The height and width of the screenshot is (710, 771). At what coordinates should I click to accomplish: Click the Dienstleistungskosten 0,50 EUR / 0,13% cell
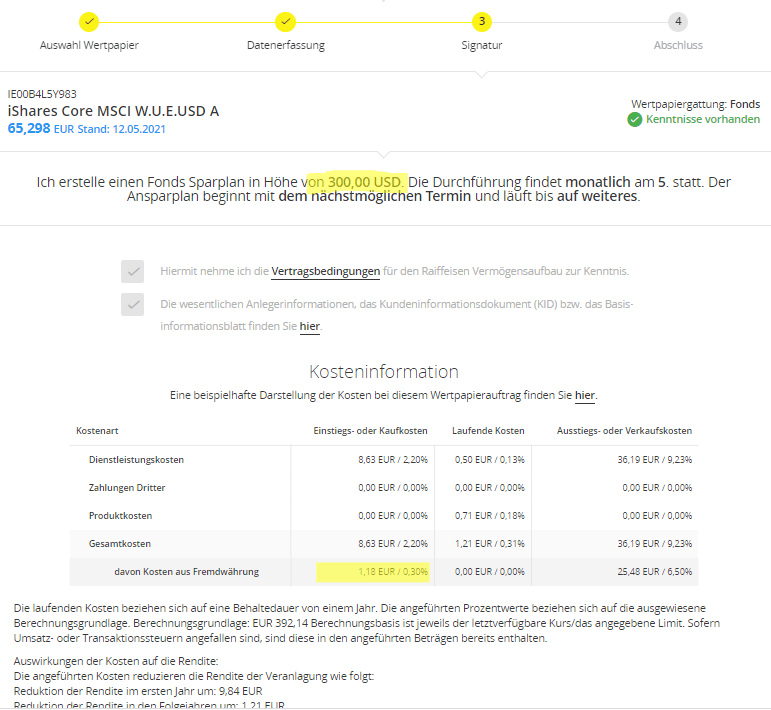click(490, 460)
